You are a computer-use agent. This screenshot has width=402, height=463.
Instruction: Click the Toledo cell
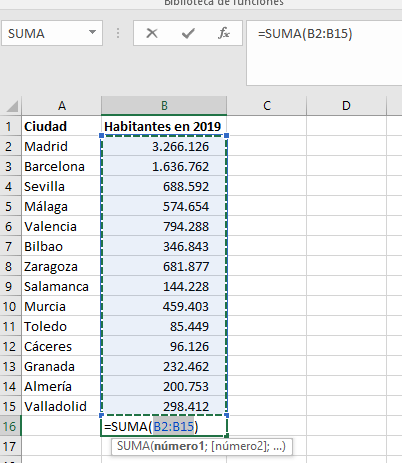(x=62, y=326)
